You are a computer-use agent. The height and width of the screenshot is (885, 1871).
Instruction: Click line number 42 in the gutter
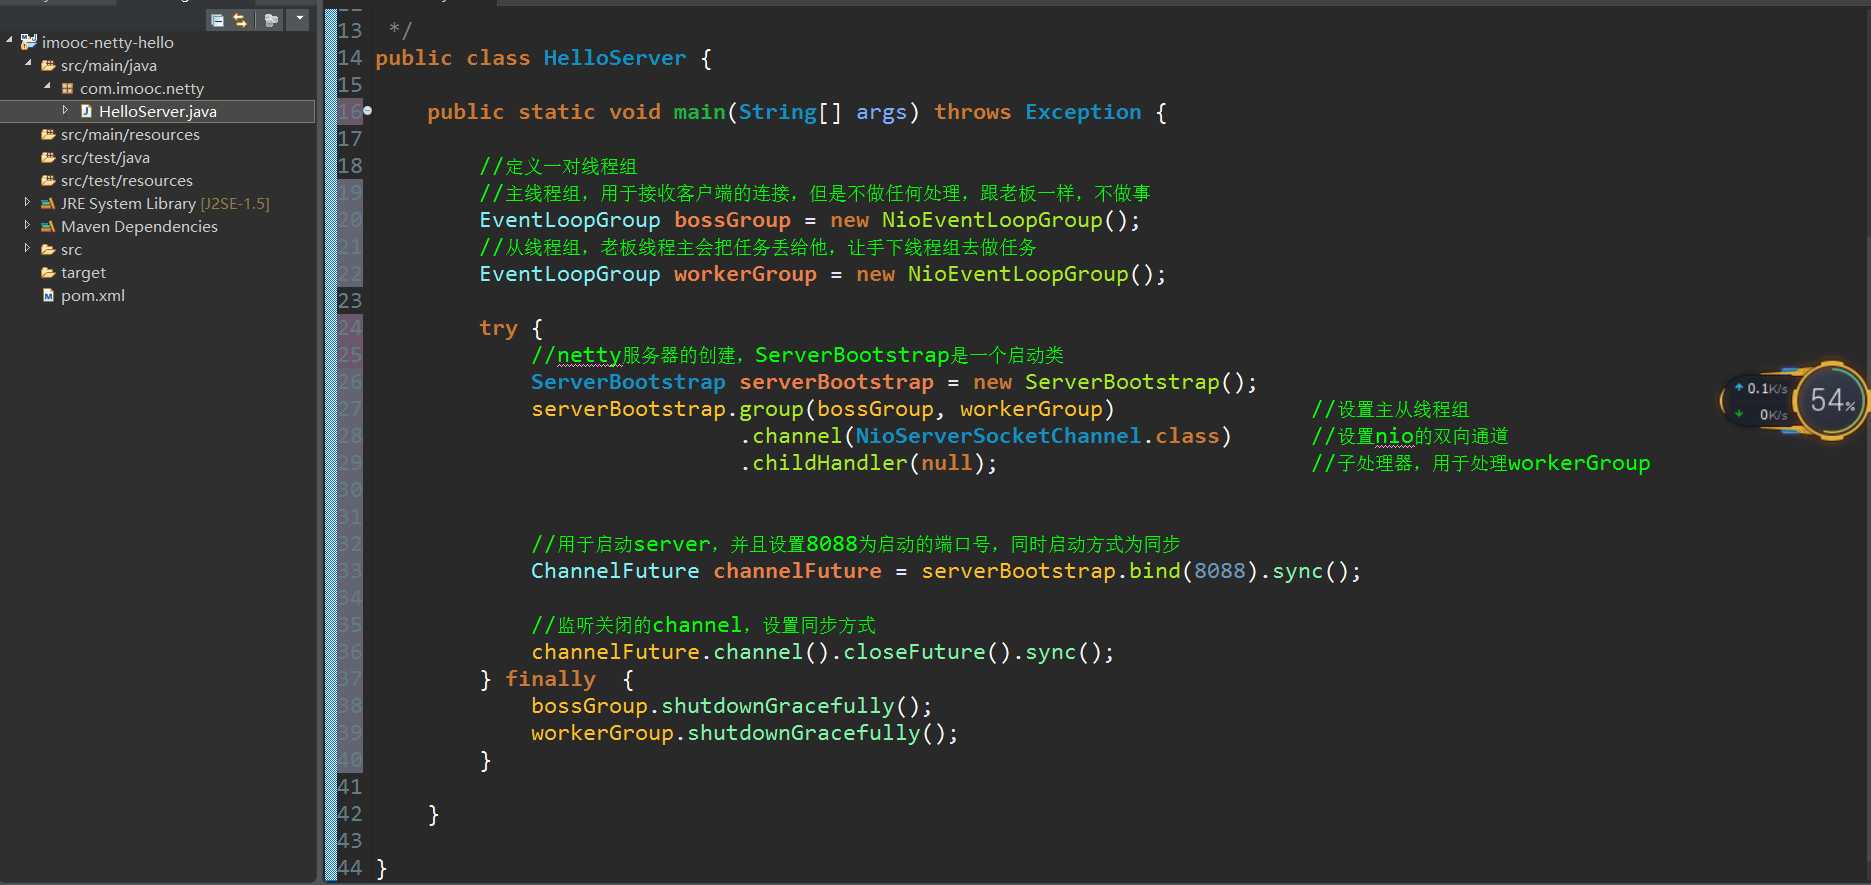350,813
